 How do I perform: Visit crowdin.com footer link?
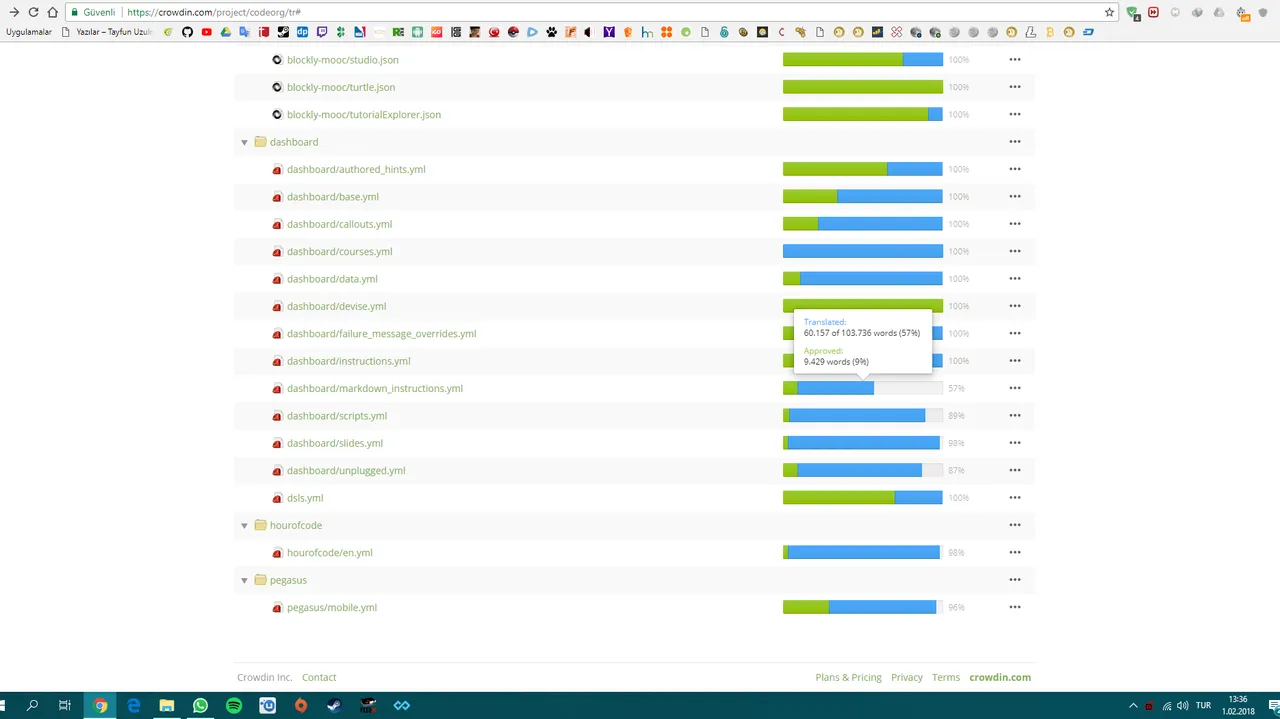pyautogui.click(x=1000, y=677)
